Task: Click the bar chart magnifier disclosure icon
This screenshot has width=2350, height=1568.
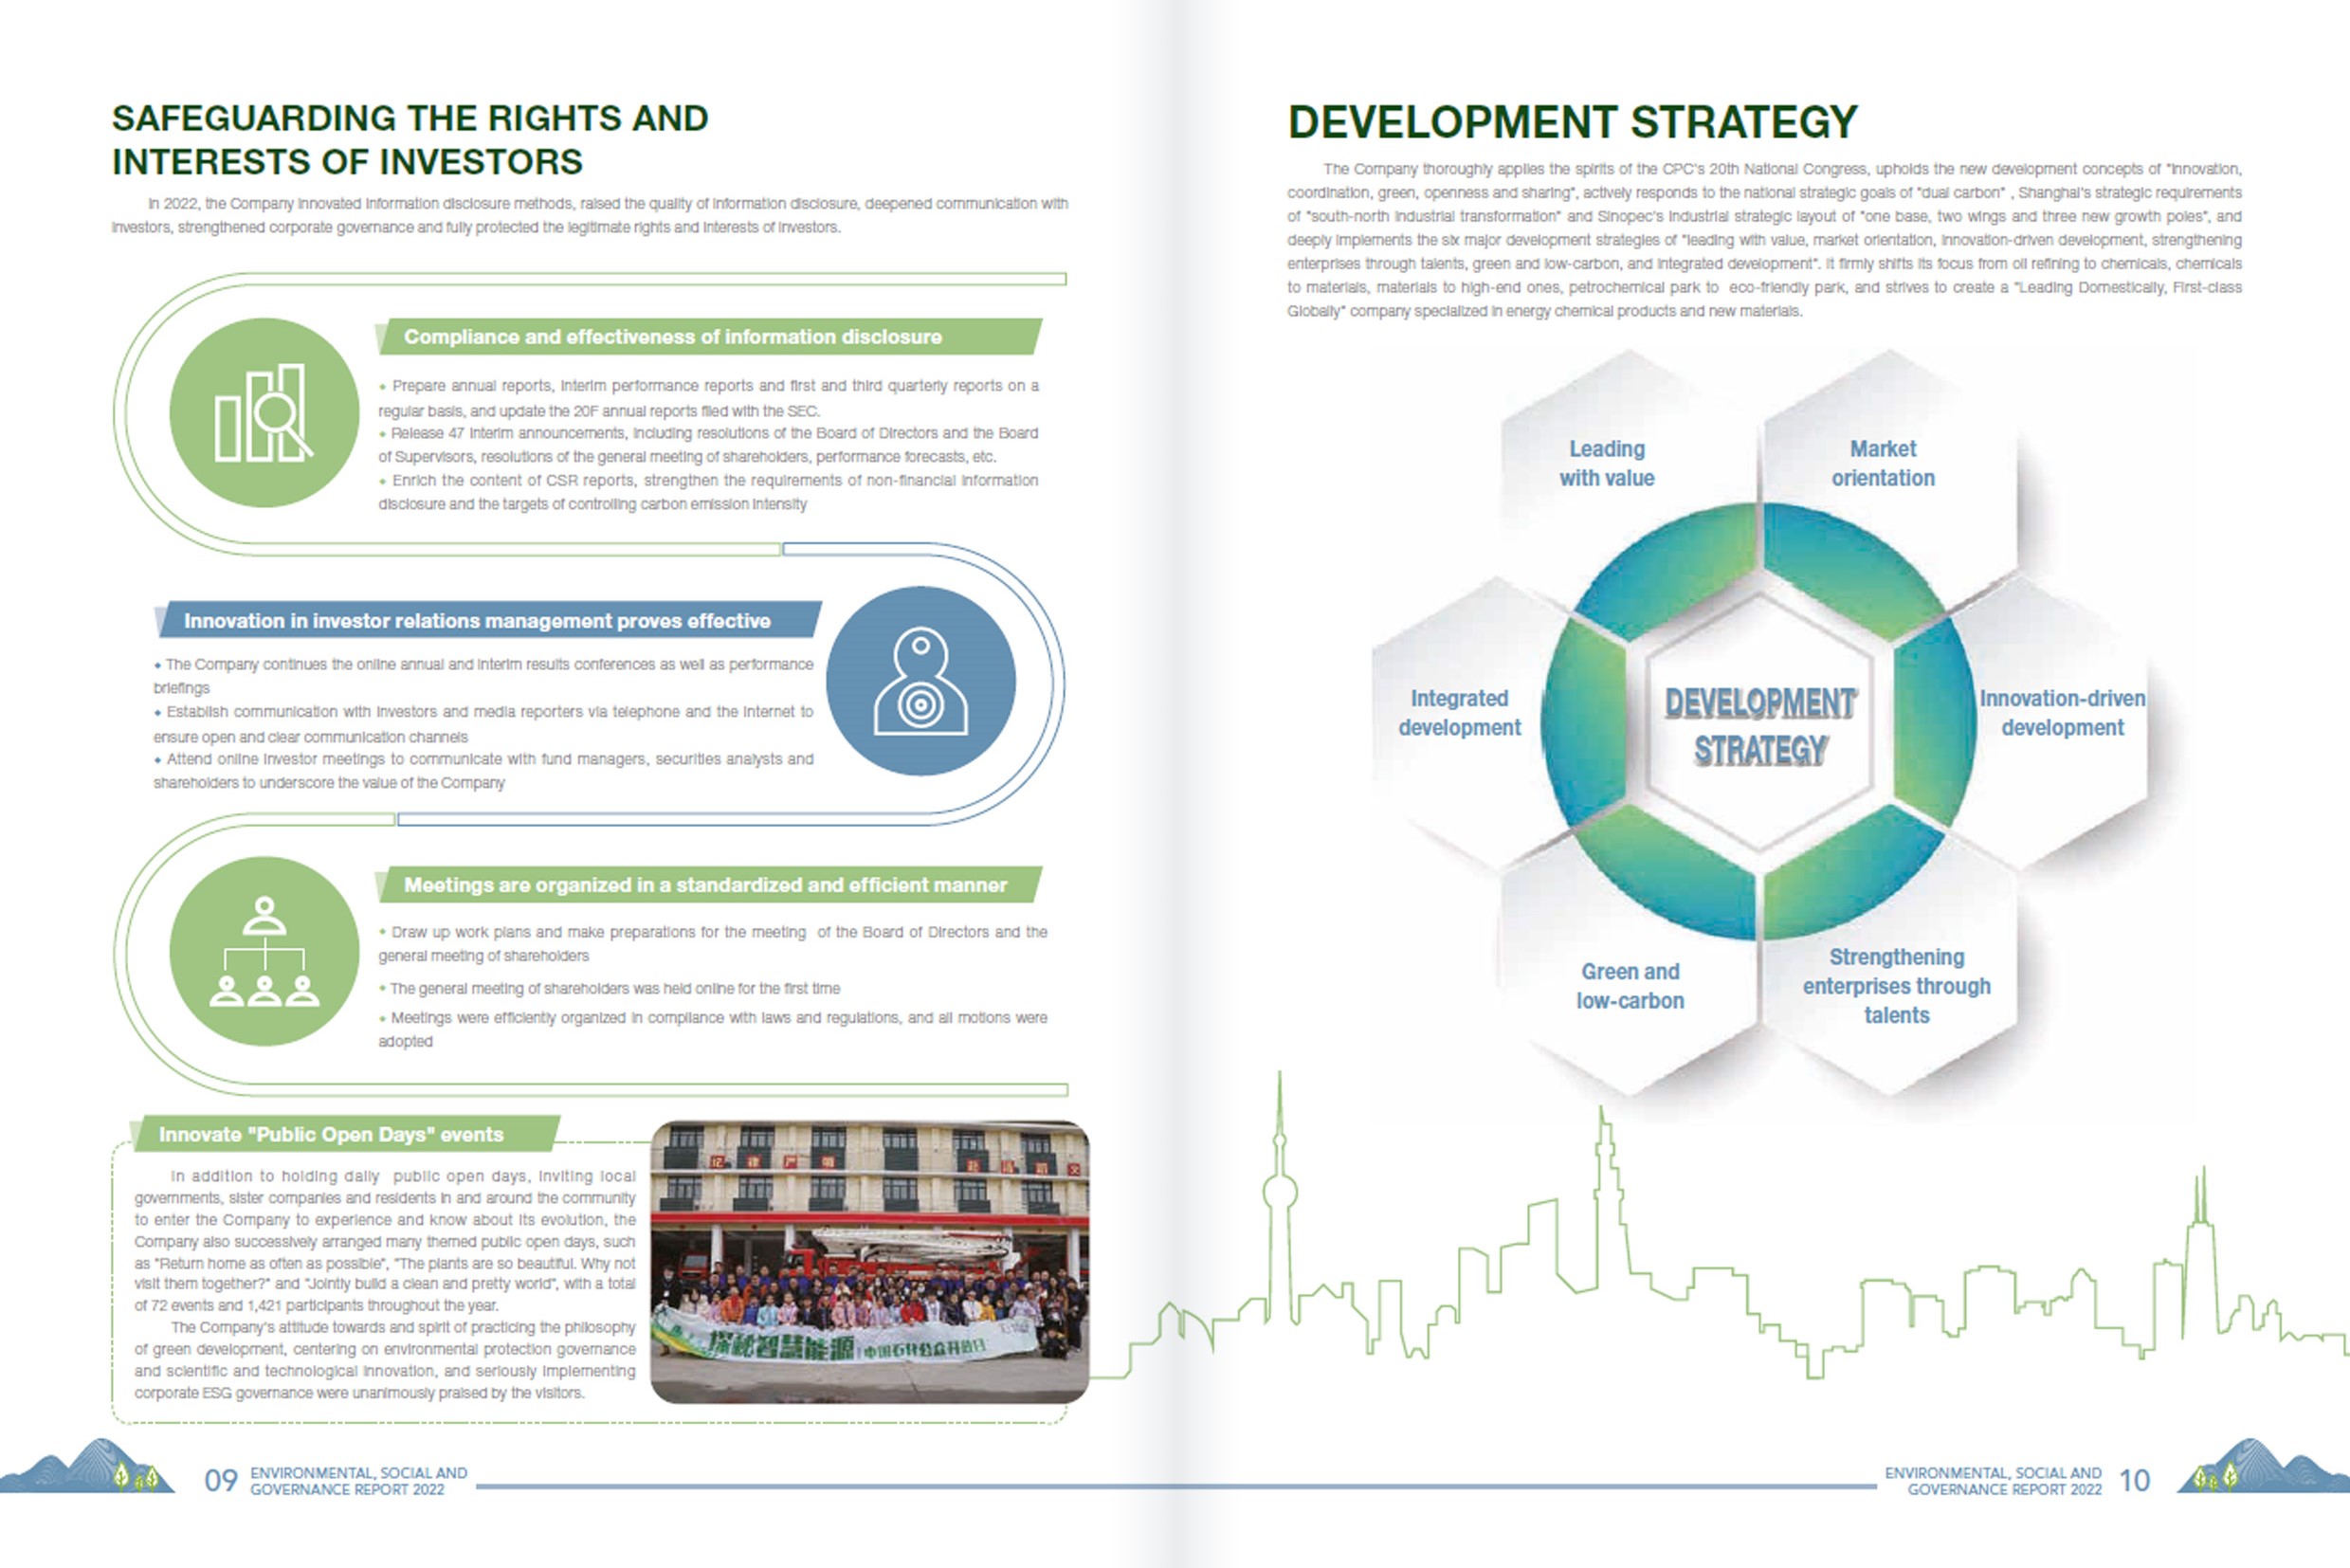Action: [264, 412]
